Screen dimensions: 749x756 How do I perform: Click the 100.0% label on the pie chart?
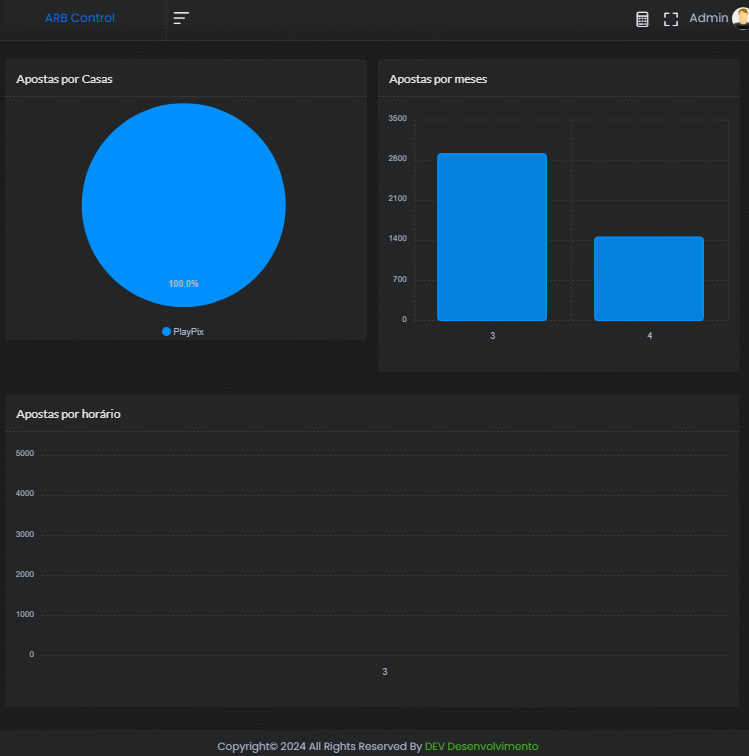pos(184,284)
